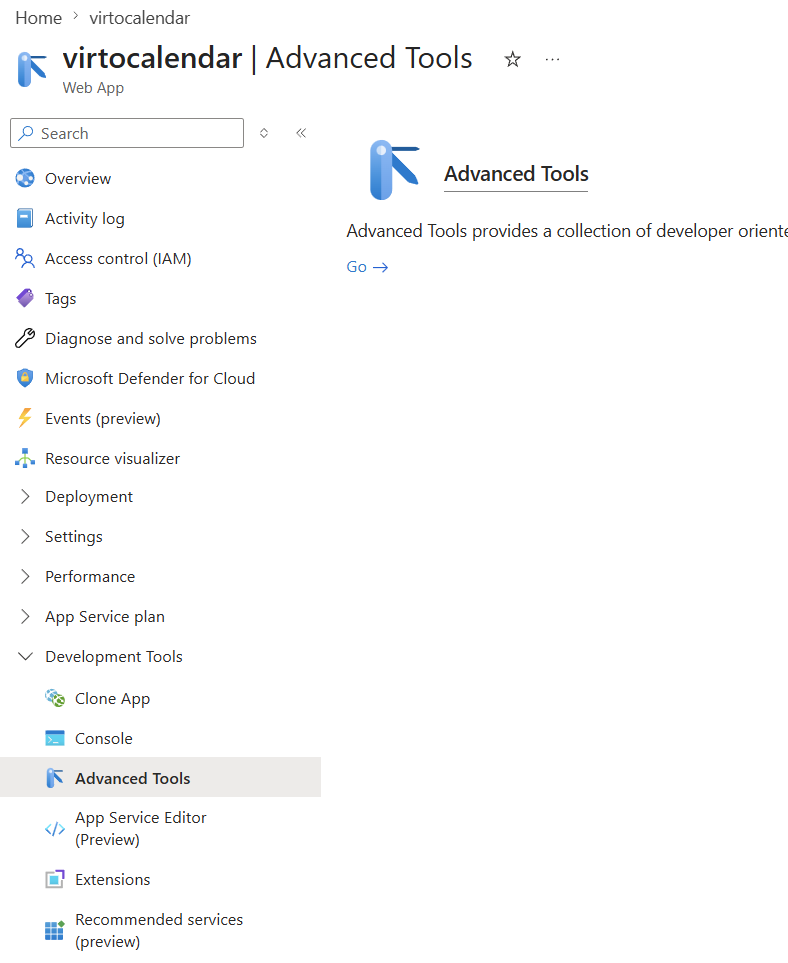Expand the Performance section
The width and height of the screenshot is (788, 963).
[25, 576]
